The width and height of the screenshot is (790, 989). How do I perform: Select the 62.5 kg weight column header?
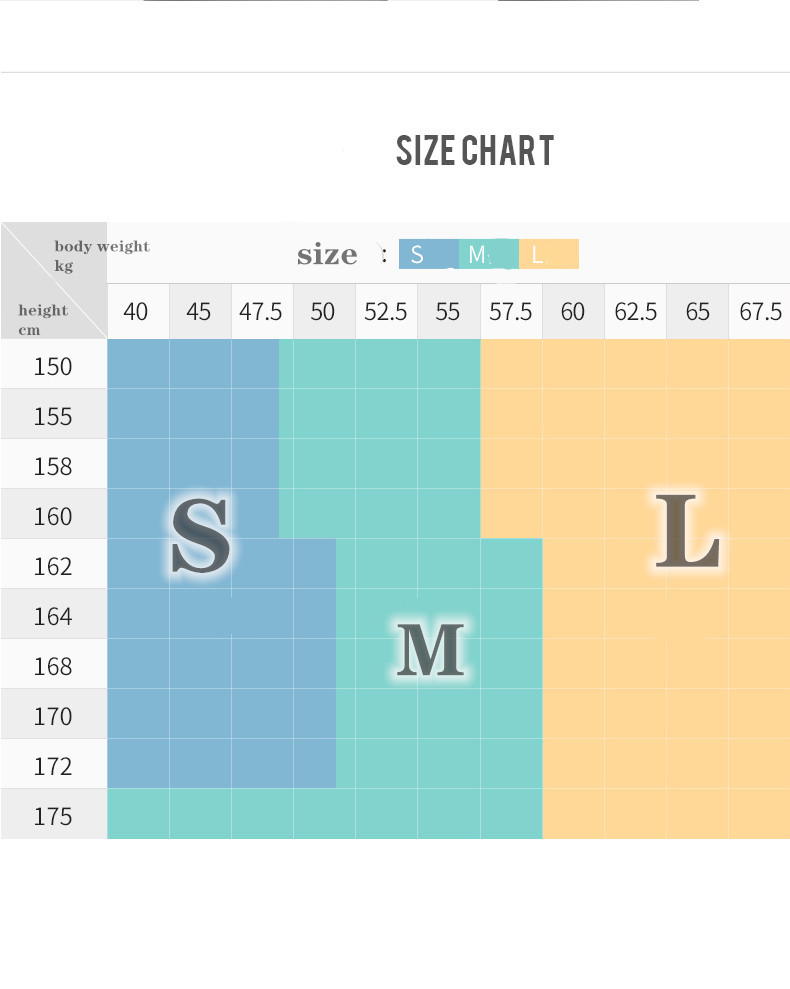point(635,312)
